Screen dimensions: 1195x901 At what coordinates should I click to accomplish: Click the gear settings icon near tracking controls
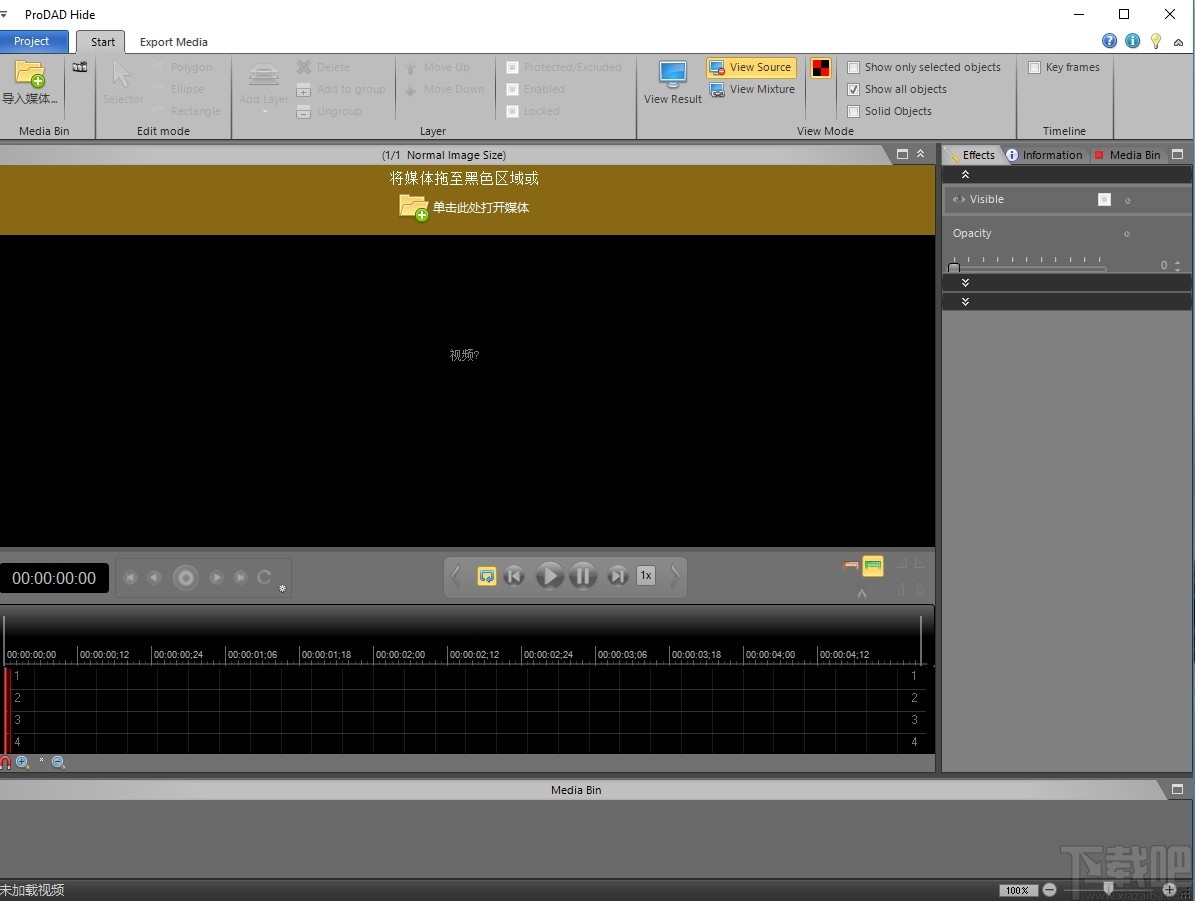pos(282,588)
